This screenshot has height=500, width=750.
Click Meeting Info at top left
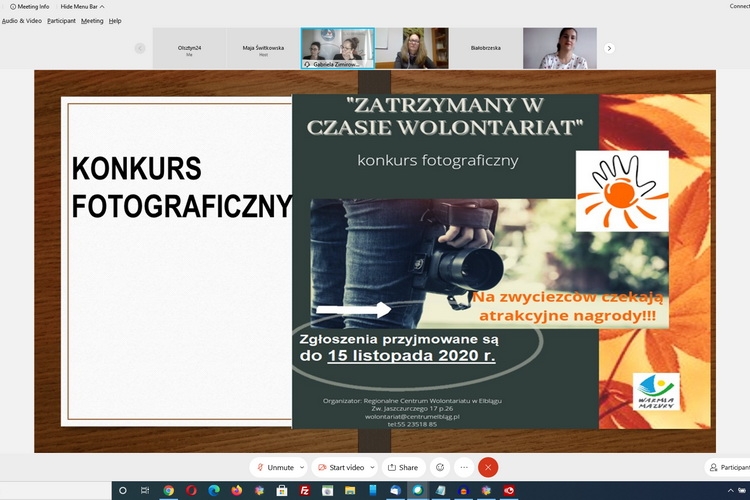(x=29, y=6)
